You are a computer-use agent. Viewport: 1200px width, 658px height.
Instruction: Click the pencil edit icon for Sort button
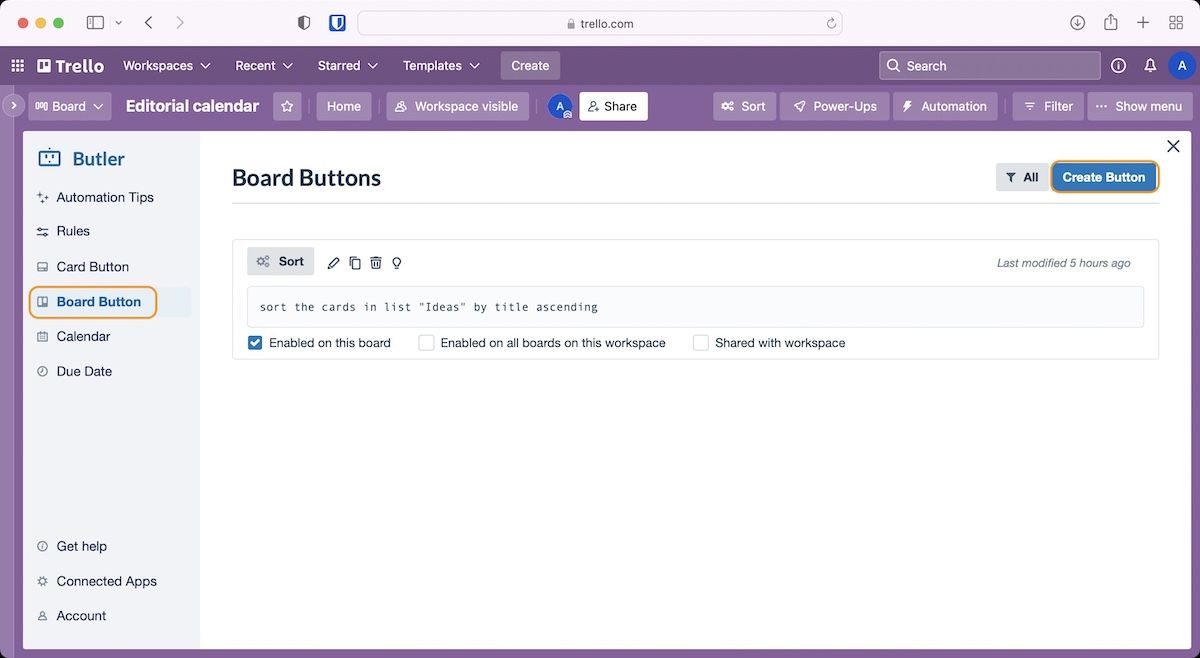334,263
